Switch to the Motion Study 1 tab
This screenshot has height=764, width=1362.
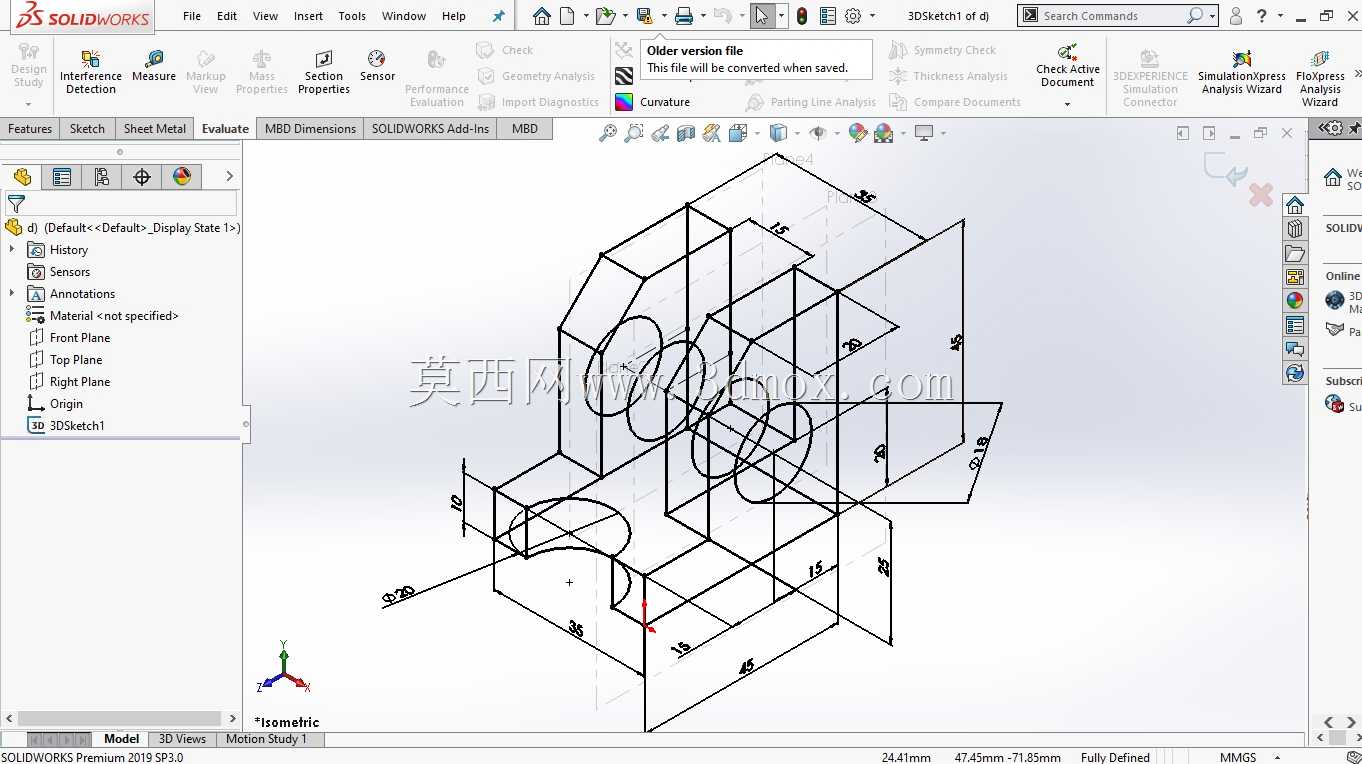click(x=266, y=739)
